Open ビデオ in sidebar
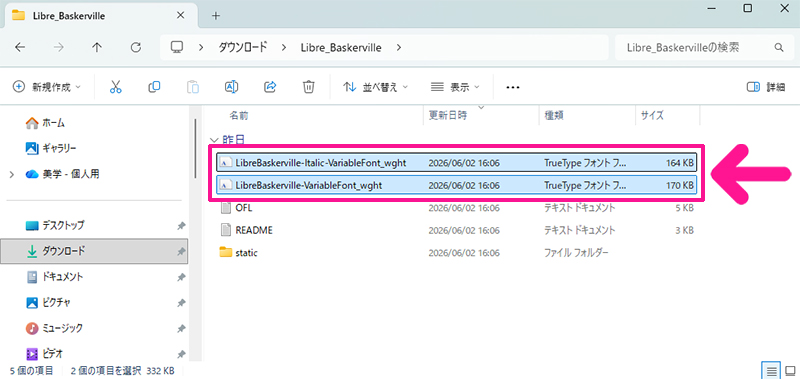Viewport: 800px width, 379px height. pyautogui.click(x=44, y=353)
